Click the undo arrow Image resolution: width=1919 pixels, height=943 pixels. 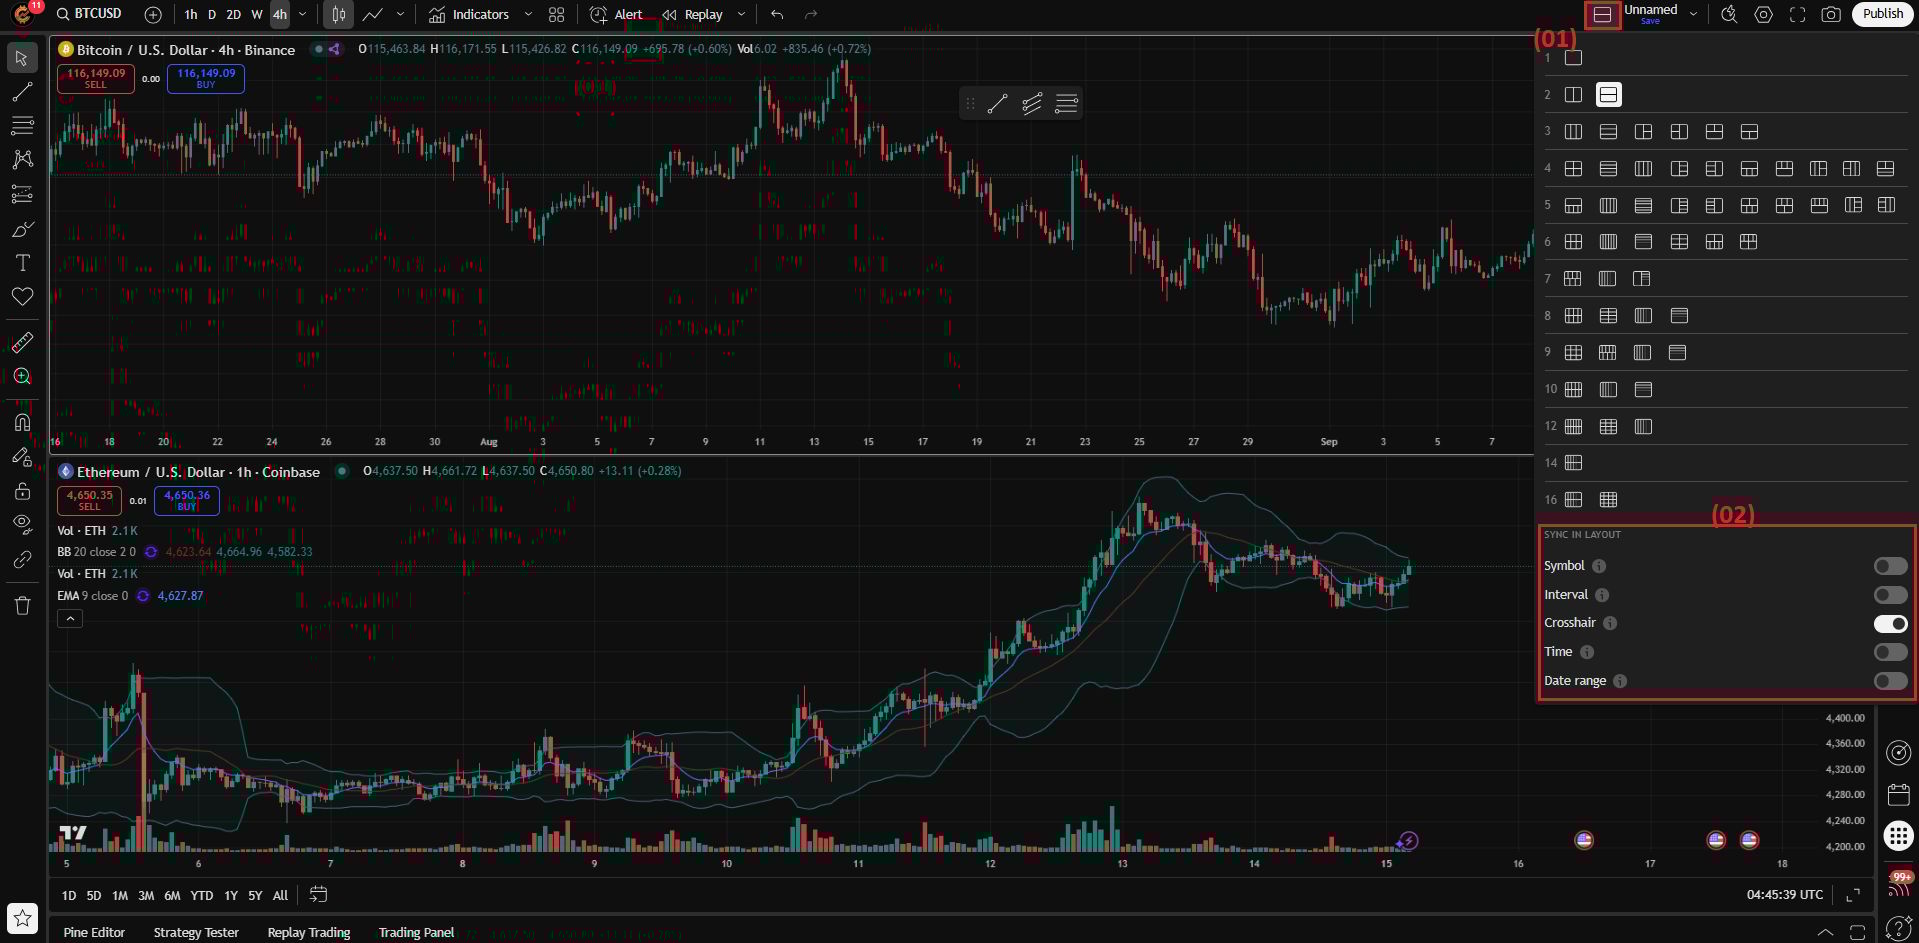point(777,15)
